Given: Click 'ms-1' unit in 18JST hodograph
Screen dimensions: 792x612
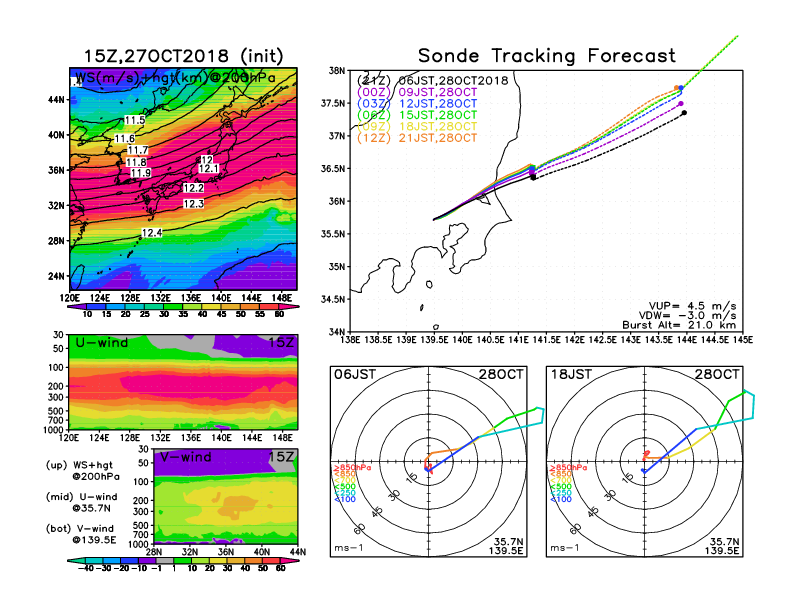Looking at the screenshot, I should pos(565,548).
